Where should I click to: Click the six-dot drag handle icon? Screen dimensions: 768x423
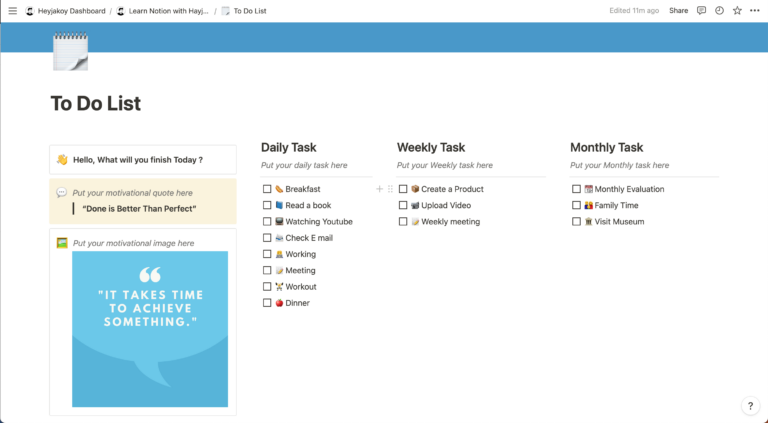click(390, 189)
